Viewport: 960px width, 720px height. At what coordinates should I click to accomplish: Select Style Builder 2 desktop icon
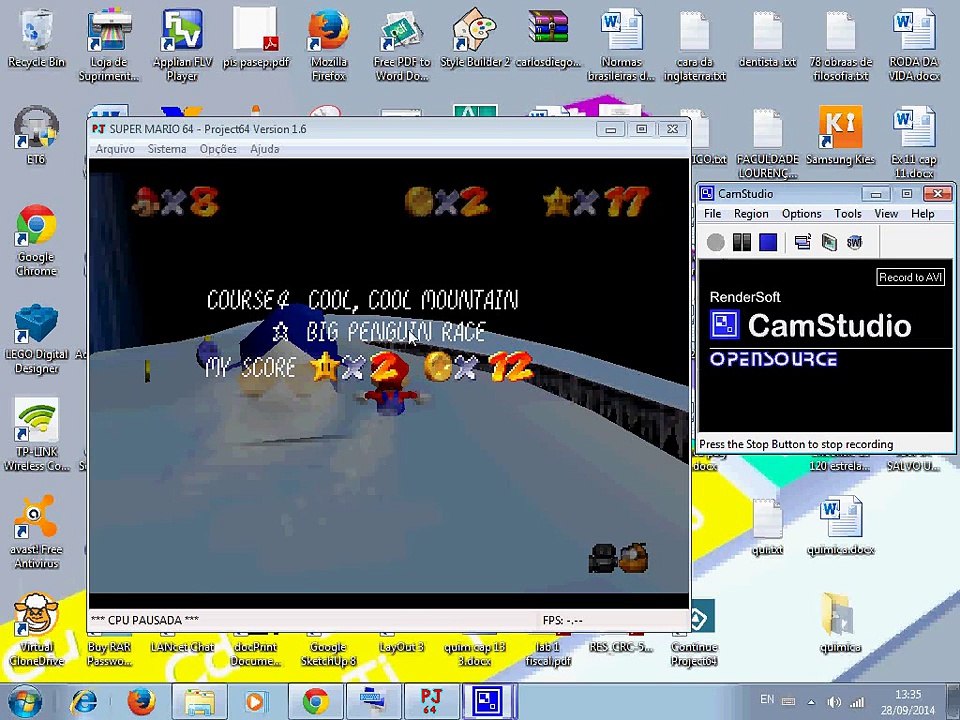[x=475, y=37]
